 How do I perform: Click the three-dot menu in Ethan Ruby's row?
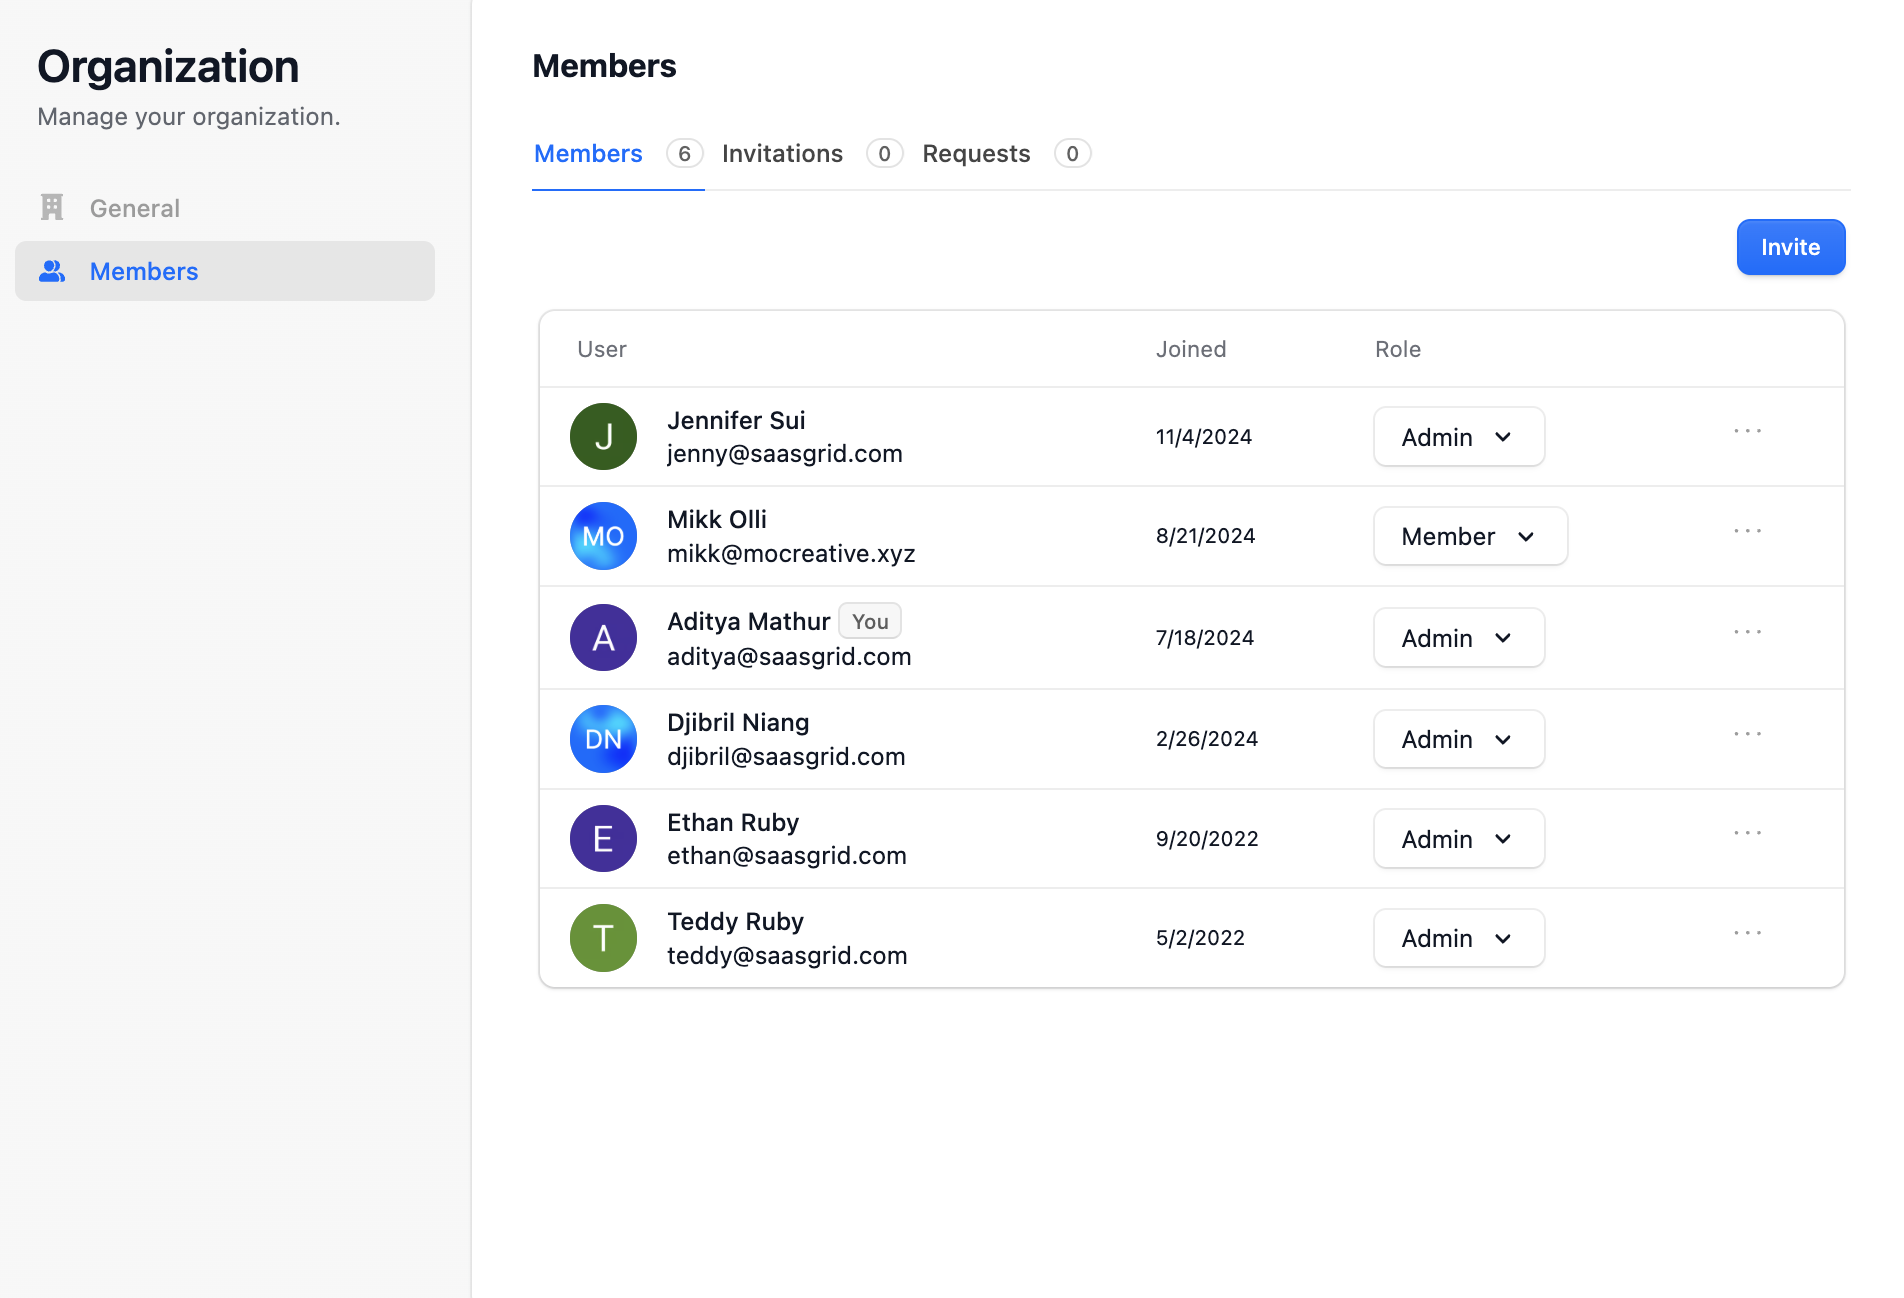click(1747, 833)
